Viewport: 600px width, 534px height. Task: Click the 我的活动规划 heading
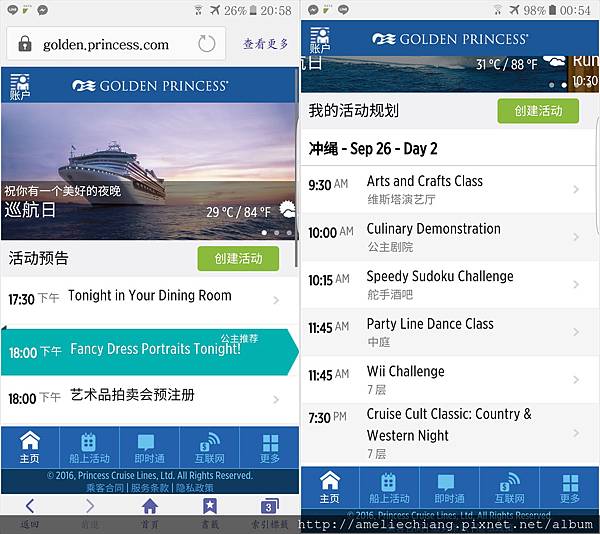354,111
